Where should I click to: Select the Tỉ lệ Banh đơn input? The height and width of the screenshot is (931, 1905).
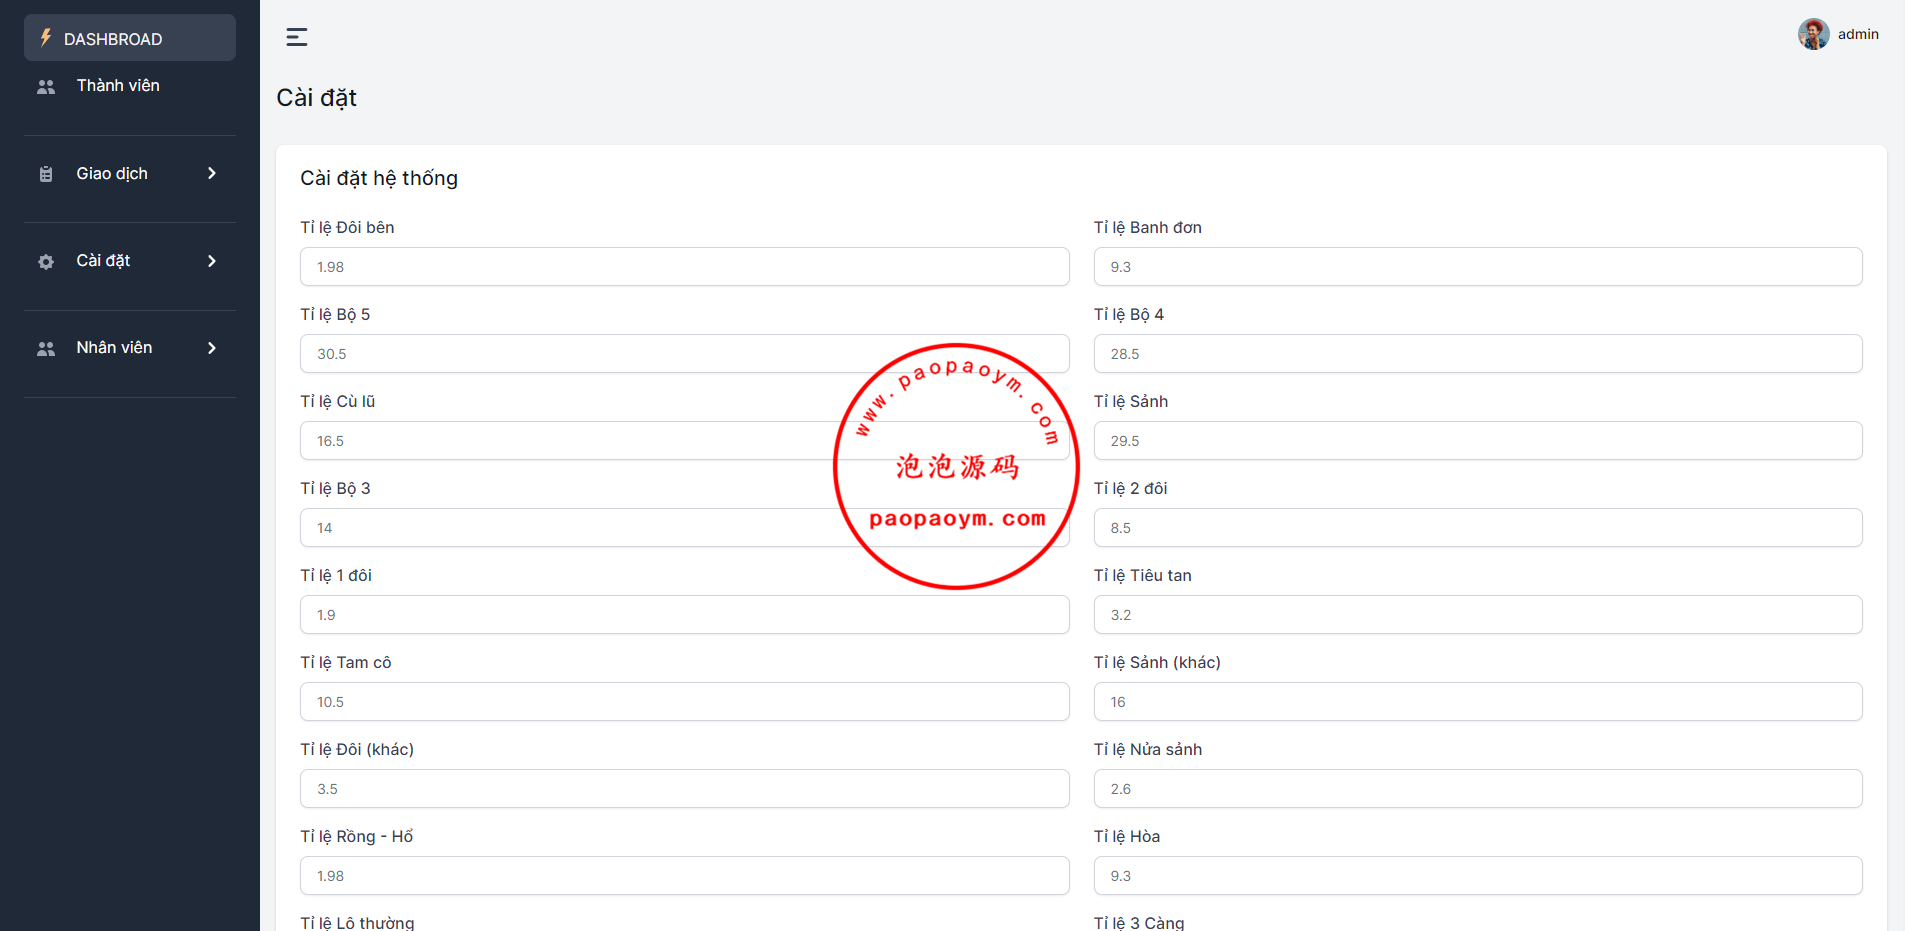pos(1477,267)
